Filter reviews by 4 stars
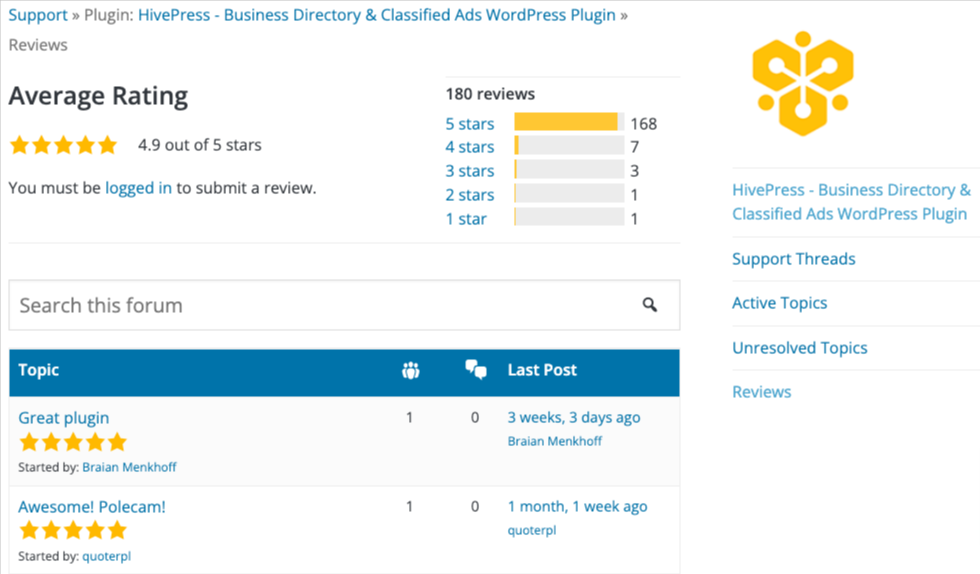The height and width of the screenshot is (574, 980). click(x=470, y=147)
